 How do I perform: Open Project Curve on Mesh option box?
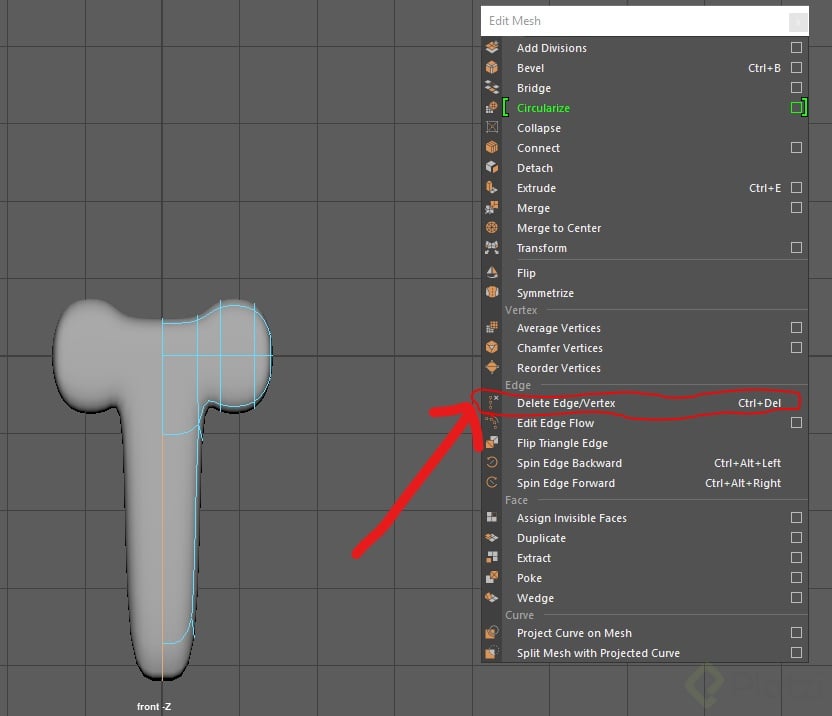click(796, 633)
